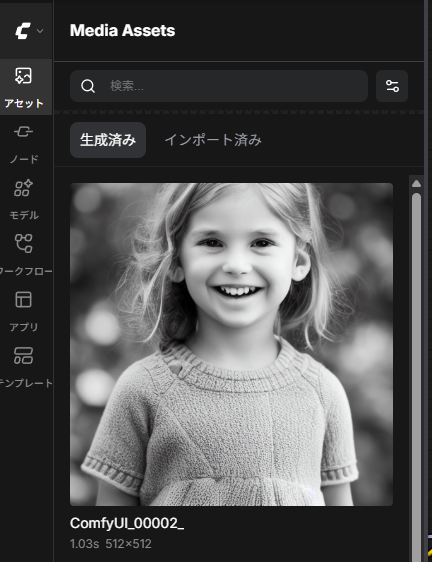This screenshot has width=432, height=562.
Task: Open the ワークフロー sidebar panel
Action: 24,255
